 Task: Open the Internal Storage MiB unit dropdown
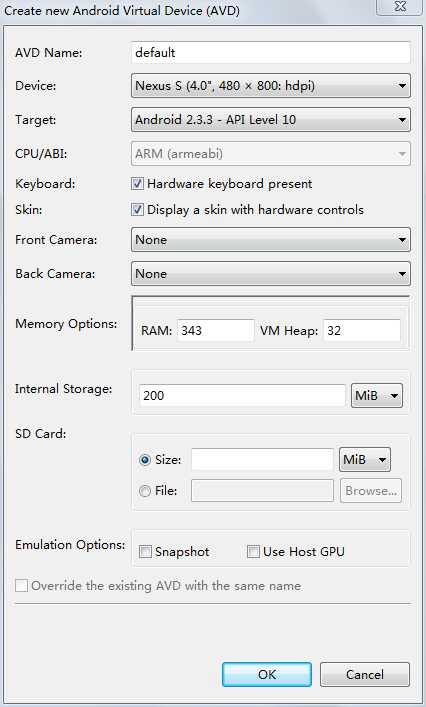click(377, 395)
